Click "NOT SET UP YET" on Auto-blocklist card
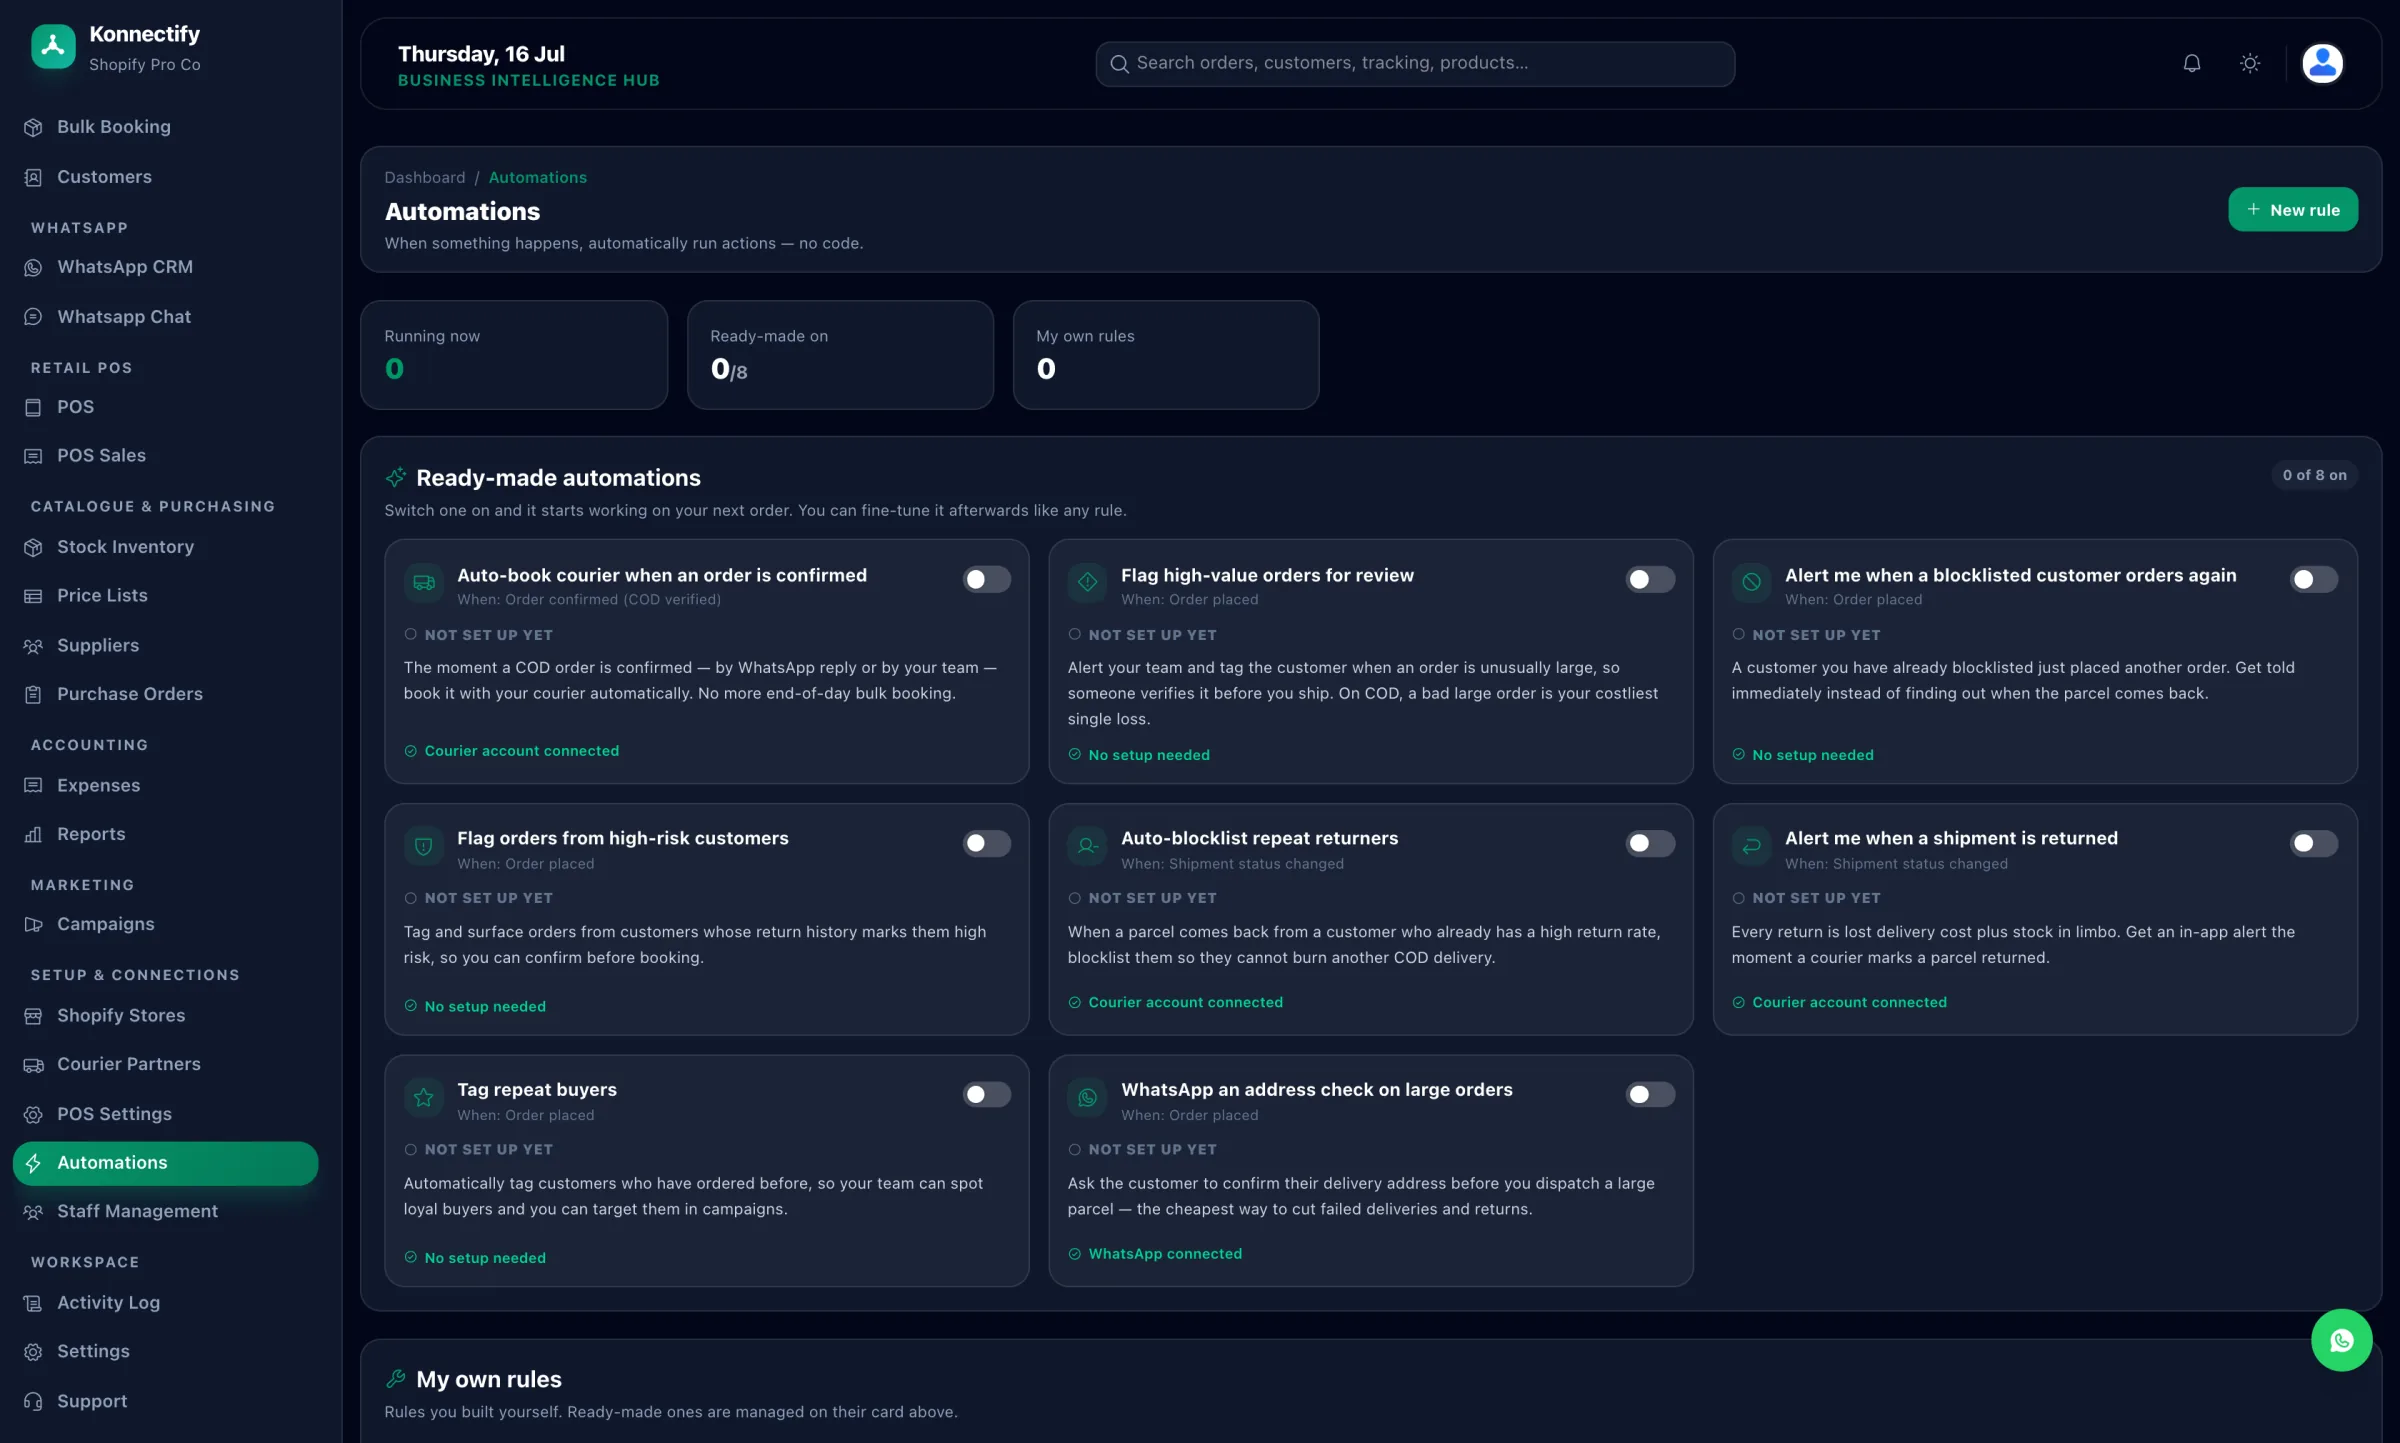The width and height of the screenshot is (2400, 1443). pyautogui.click(x=1152, y=899)
